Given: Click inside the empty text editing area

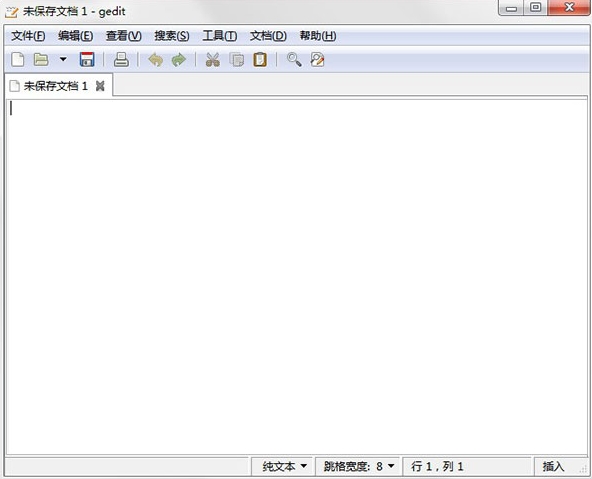Looking at the screenshot, I should pos(297,277).
